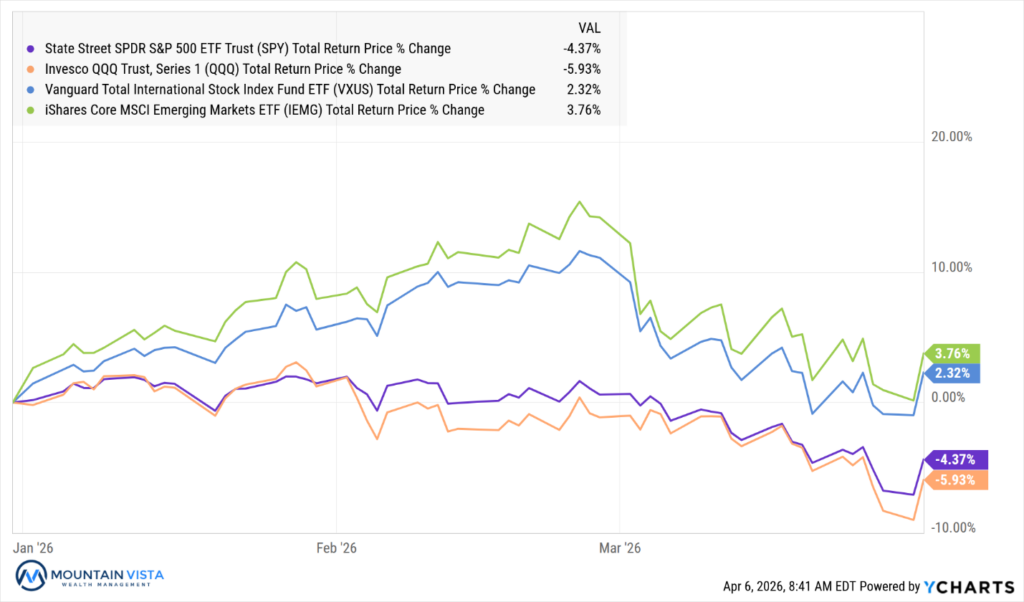Click the Mountain Vista Wealth Management text

point(106,577)
